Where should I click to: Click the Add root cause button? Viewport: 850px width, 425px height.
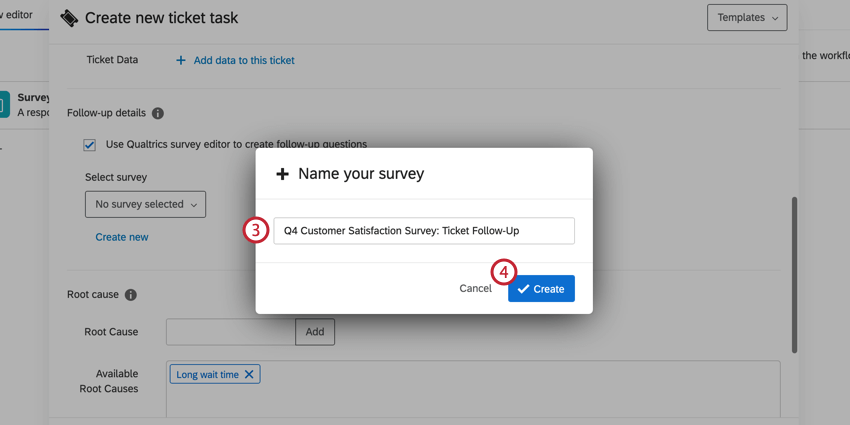click(315, 332)
